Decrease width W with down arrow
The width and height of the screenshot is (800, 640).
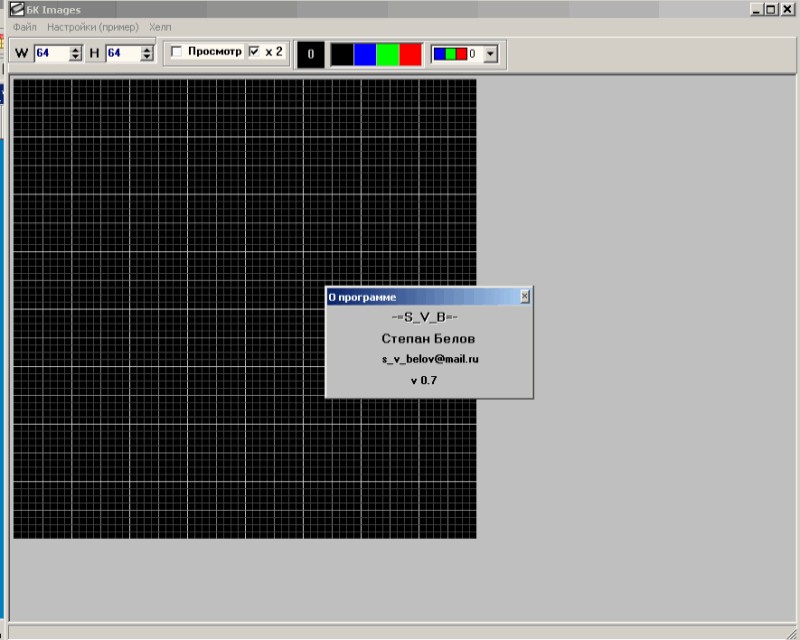tap(76, 57)
